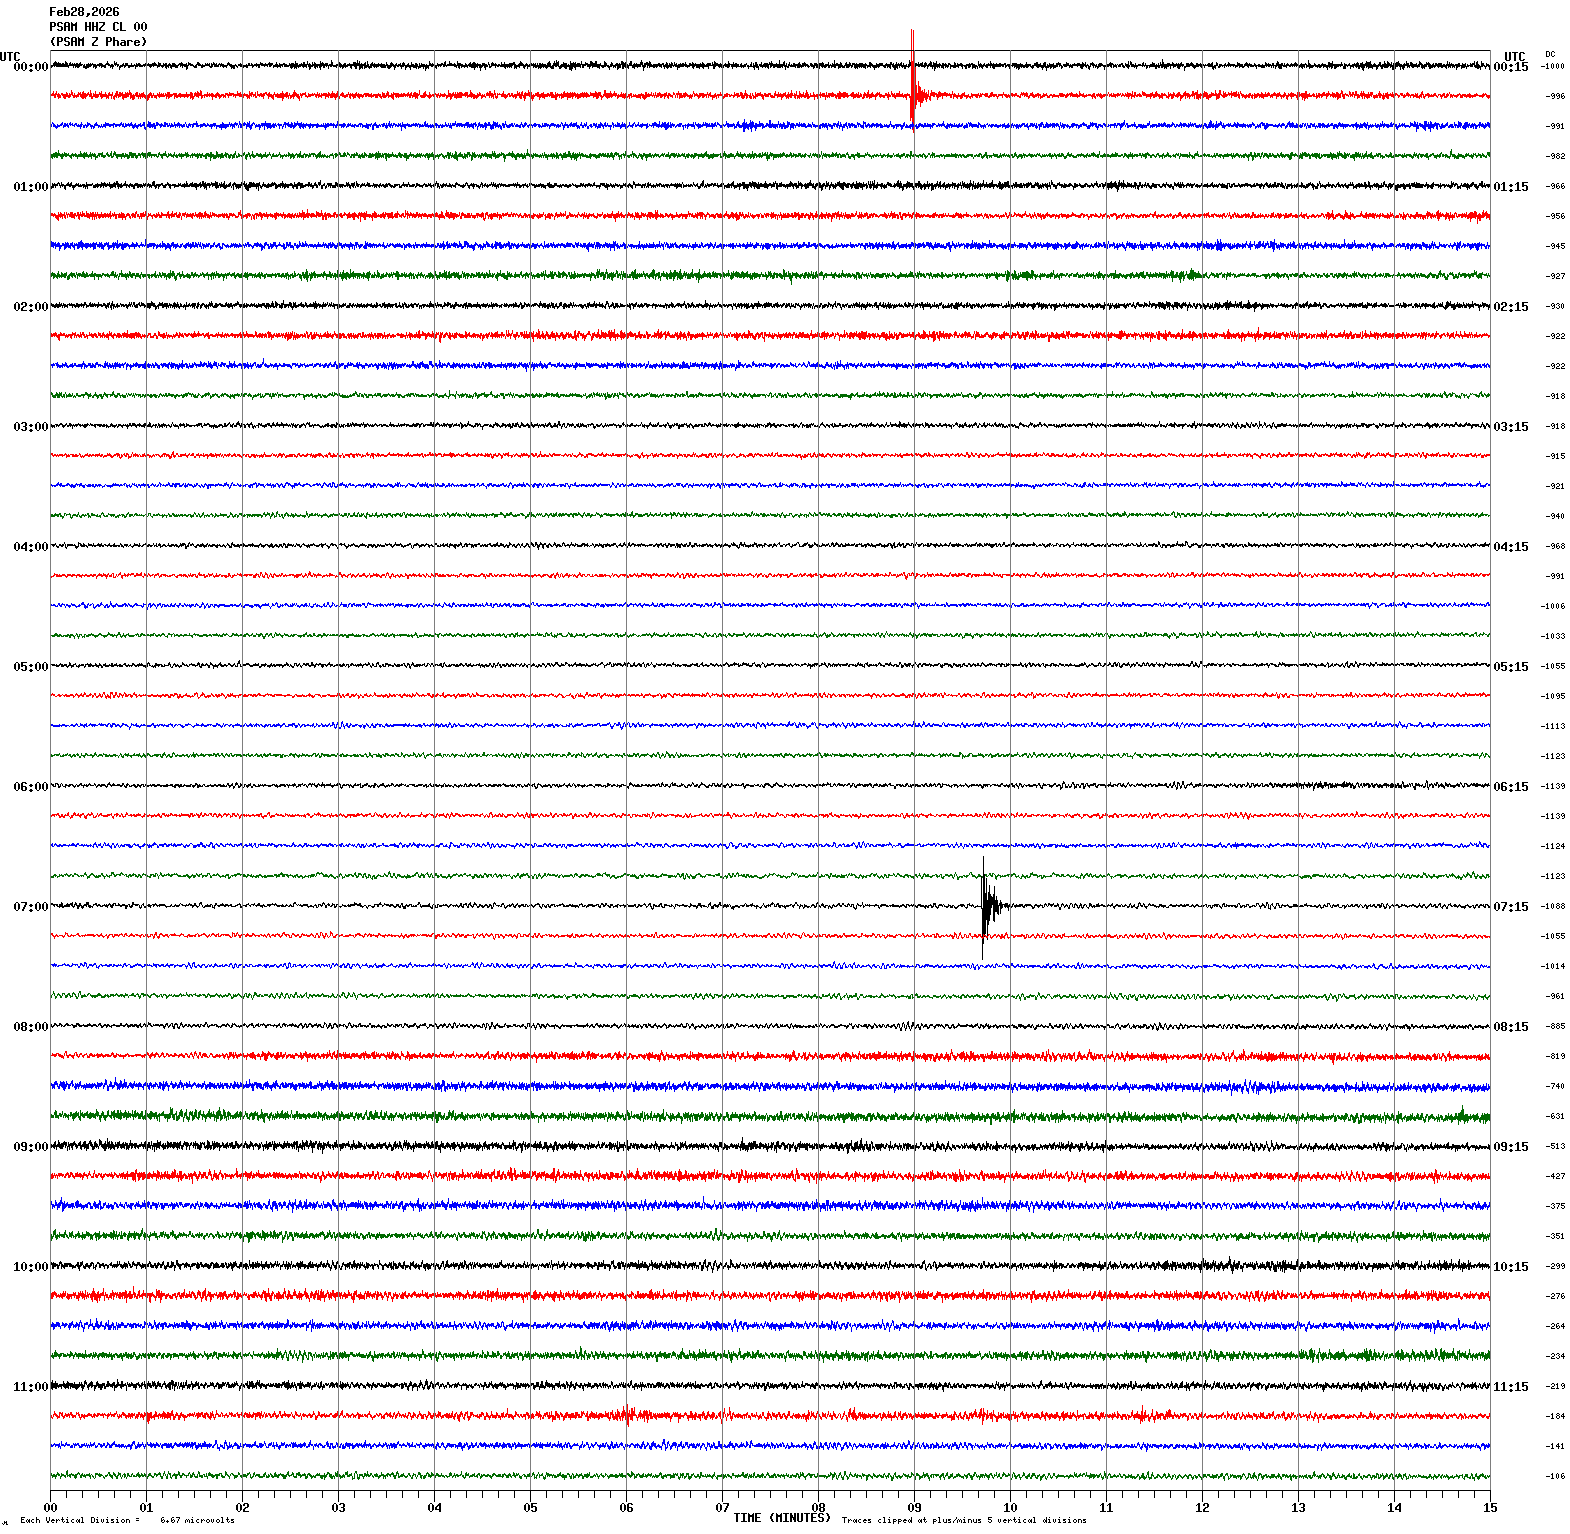The width and height of the screenshot is (1570, 1534).
Task: Select the 10 minute tick label at bottom
Action: click(1010, 1508)
